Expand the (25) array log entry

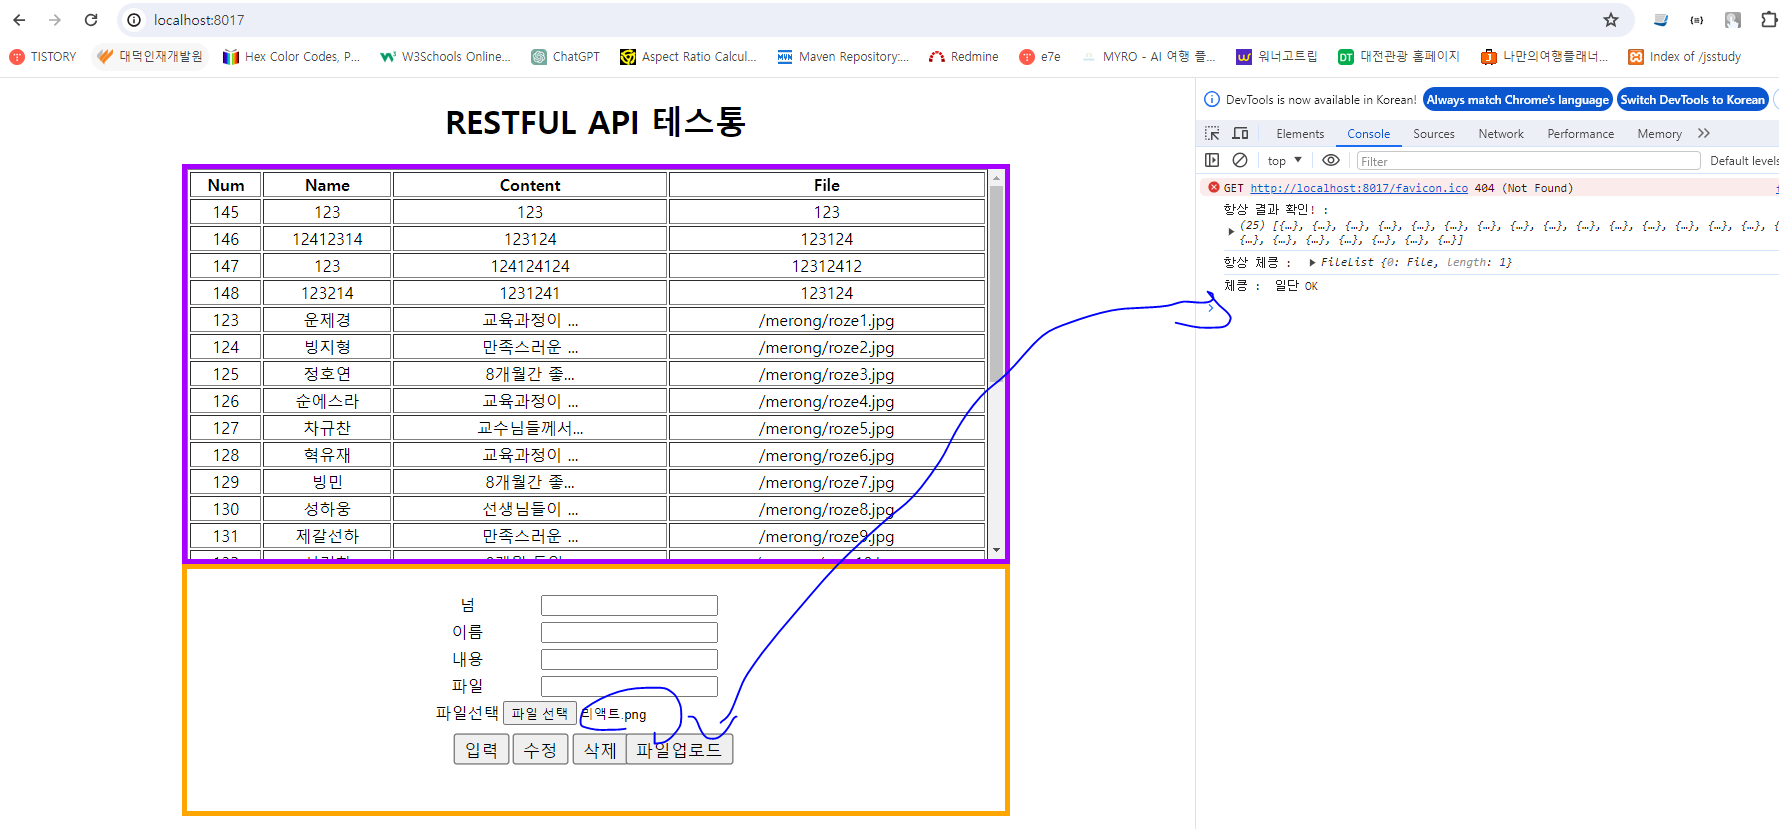tap(1231, 231)
